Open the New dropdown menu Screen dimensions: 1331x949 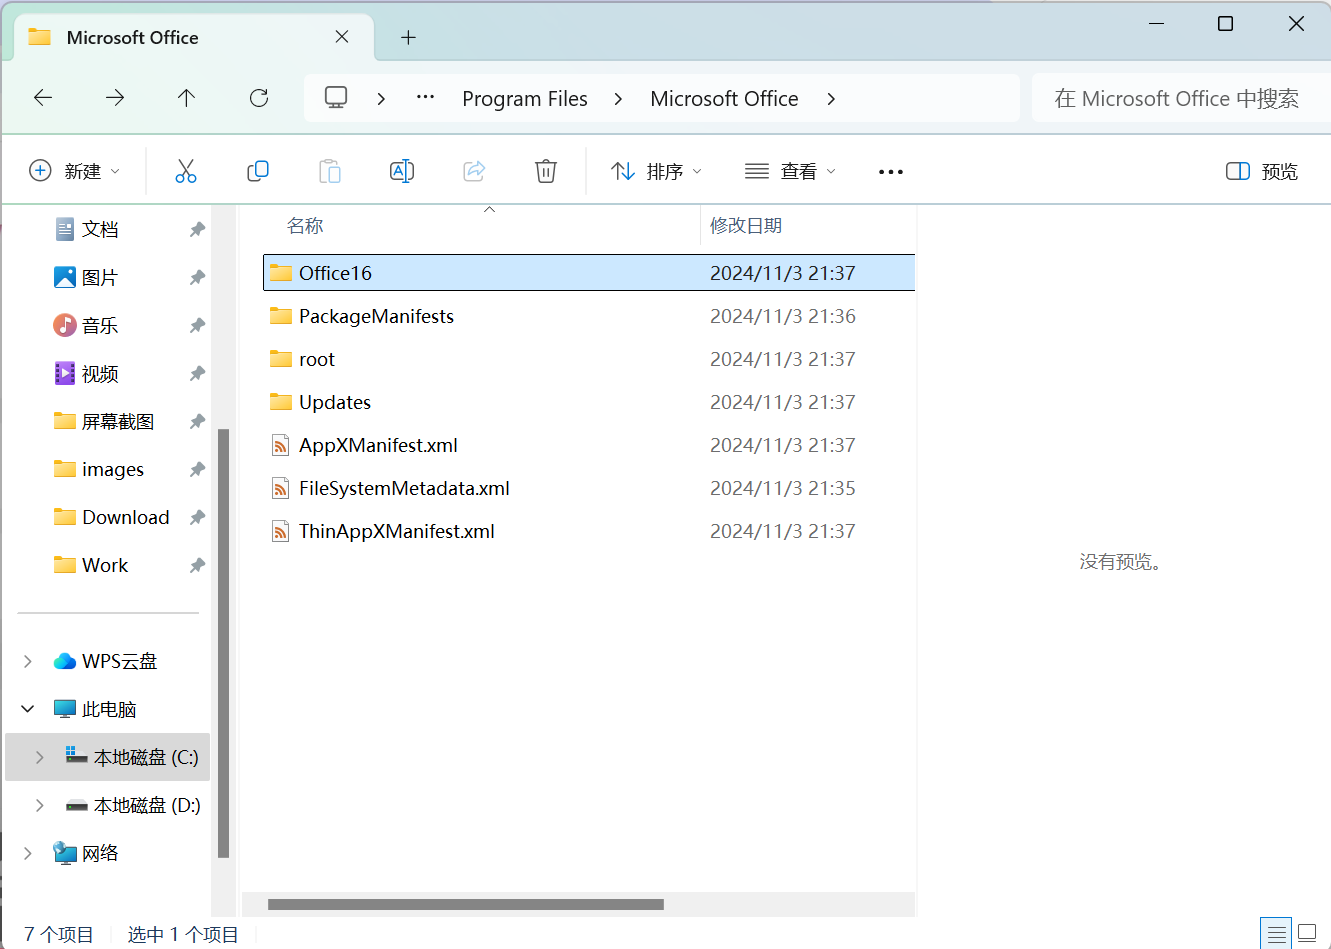75,171
